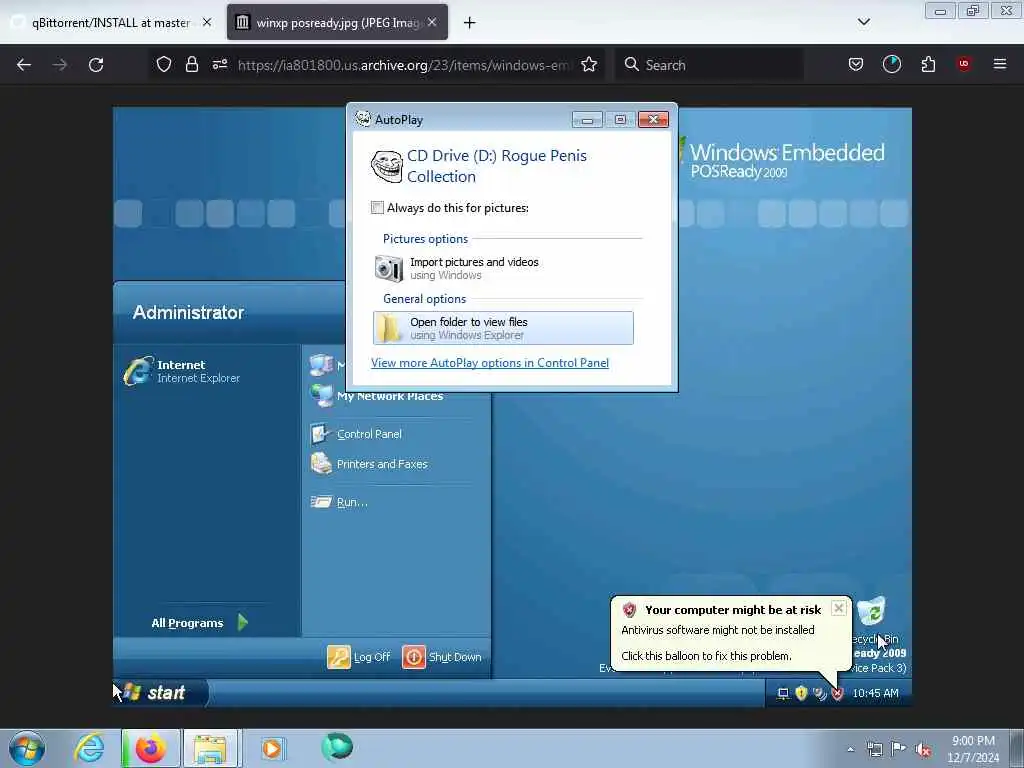Screen dimensions: 1024x768
Task: Open Printers and Faxes entry
Action: [x=370, y=464]
